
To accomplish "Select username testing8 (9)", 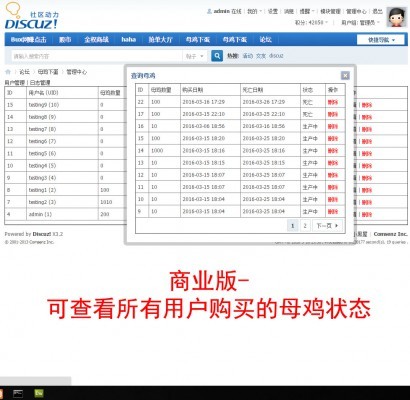I will (x=42, y=117).
